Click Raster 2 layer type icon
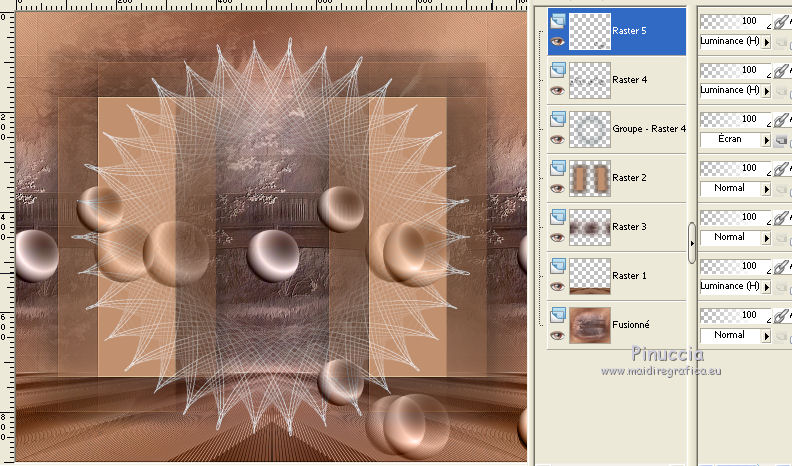The width and height of the screenshot is (792, 466). tap(558, 168)
